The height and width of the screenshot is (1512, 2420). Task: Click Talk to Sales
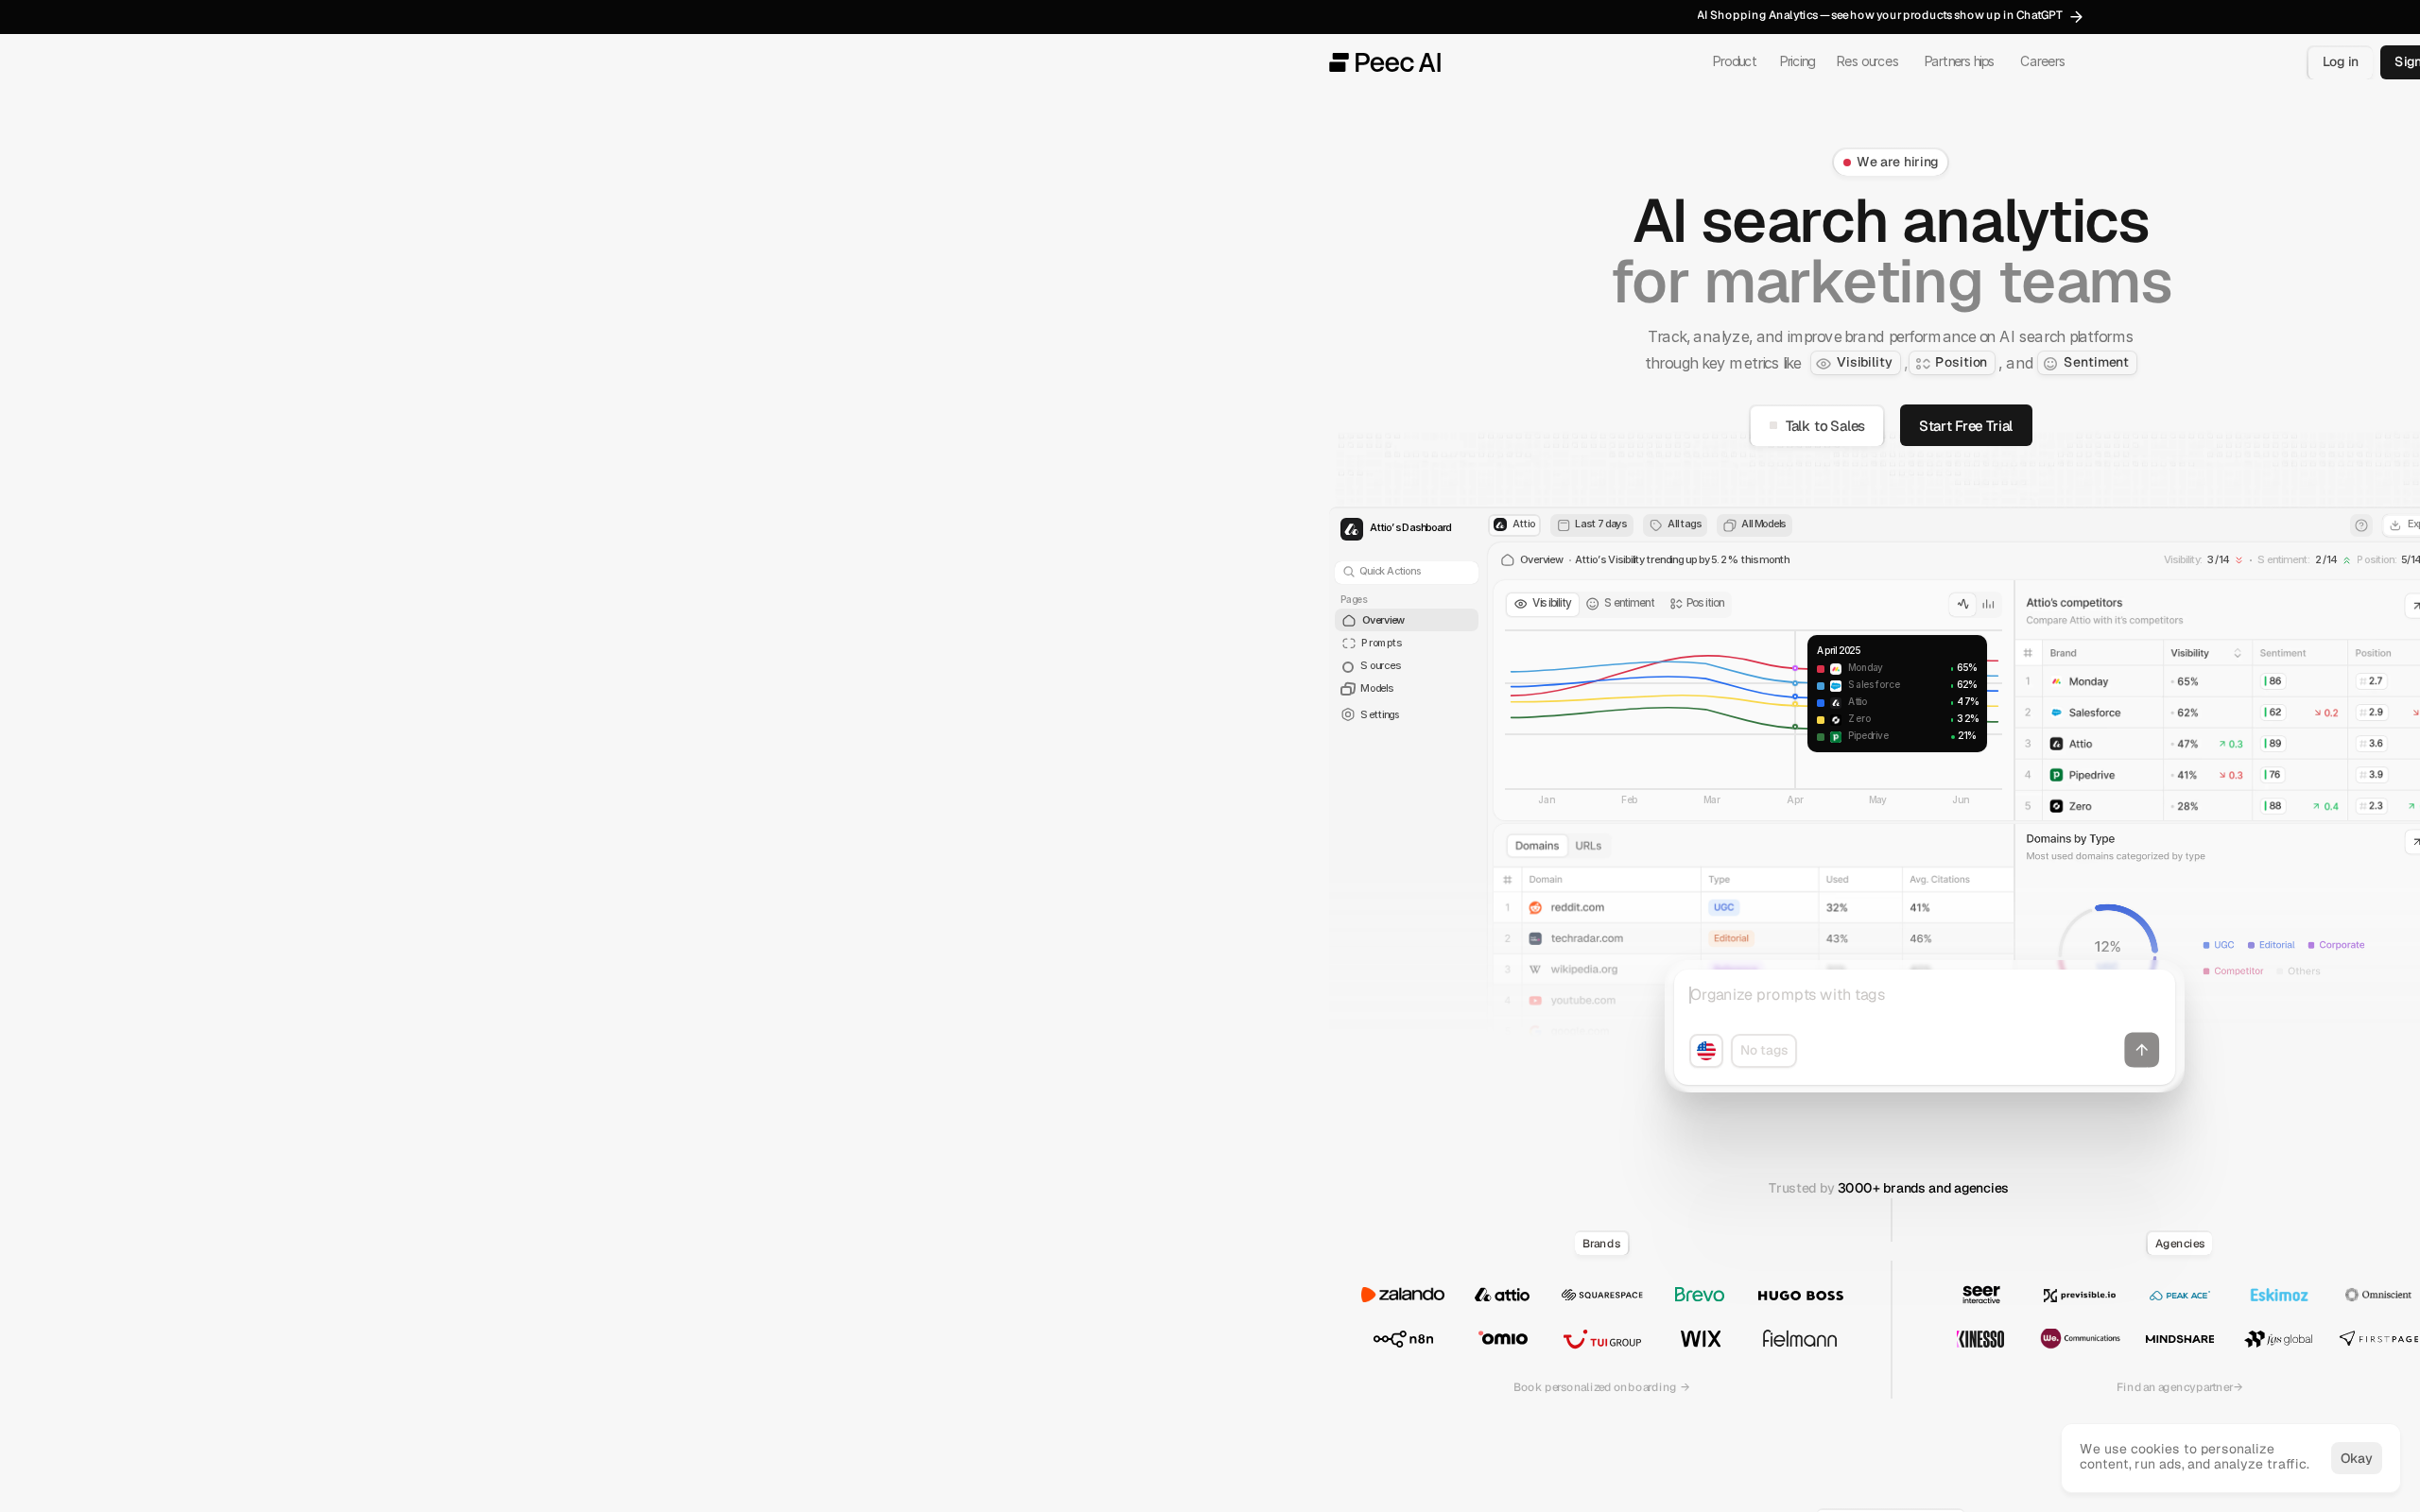tap(1816, 426)
